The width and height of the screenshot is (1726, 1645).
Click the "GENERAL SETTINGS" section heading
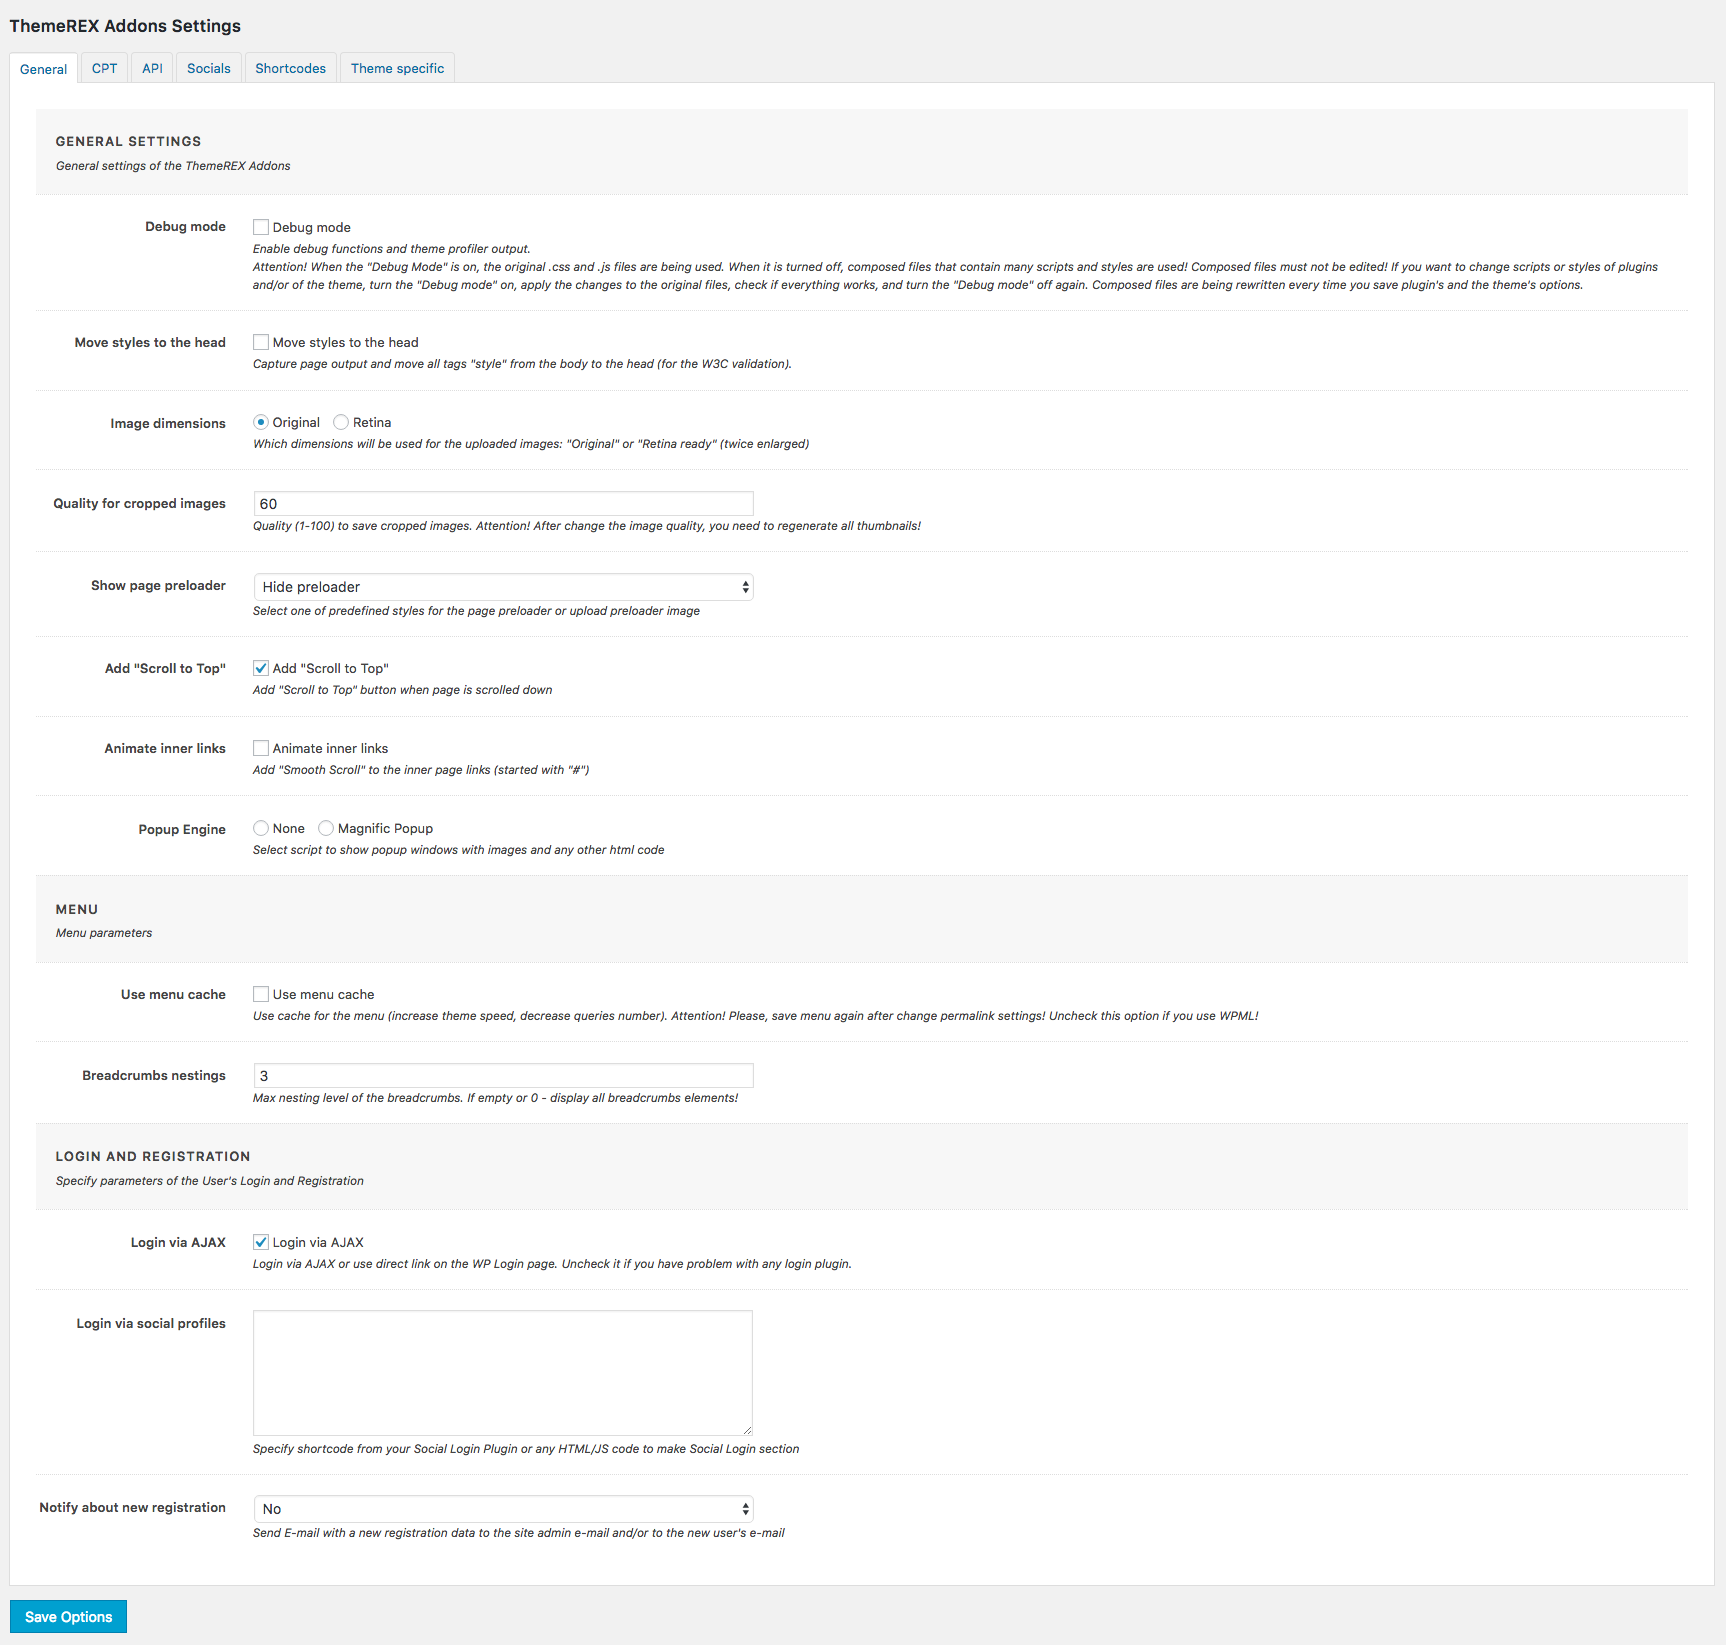(x=128, y=141)
